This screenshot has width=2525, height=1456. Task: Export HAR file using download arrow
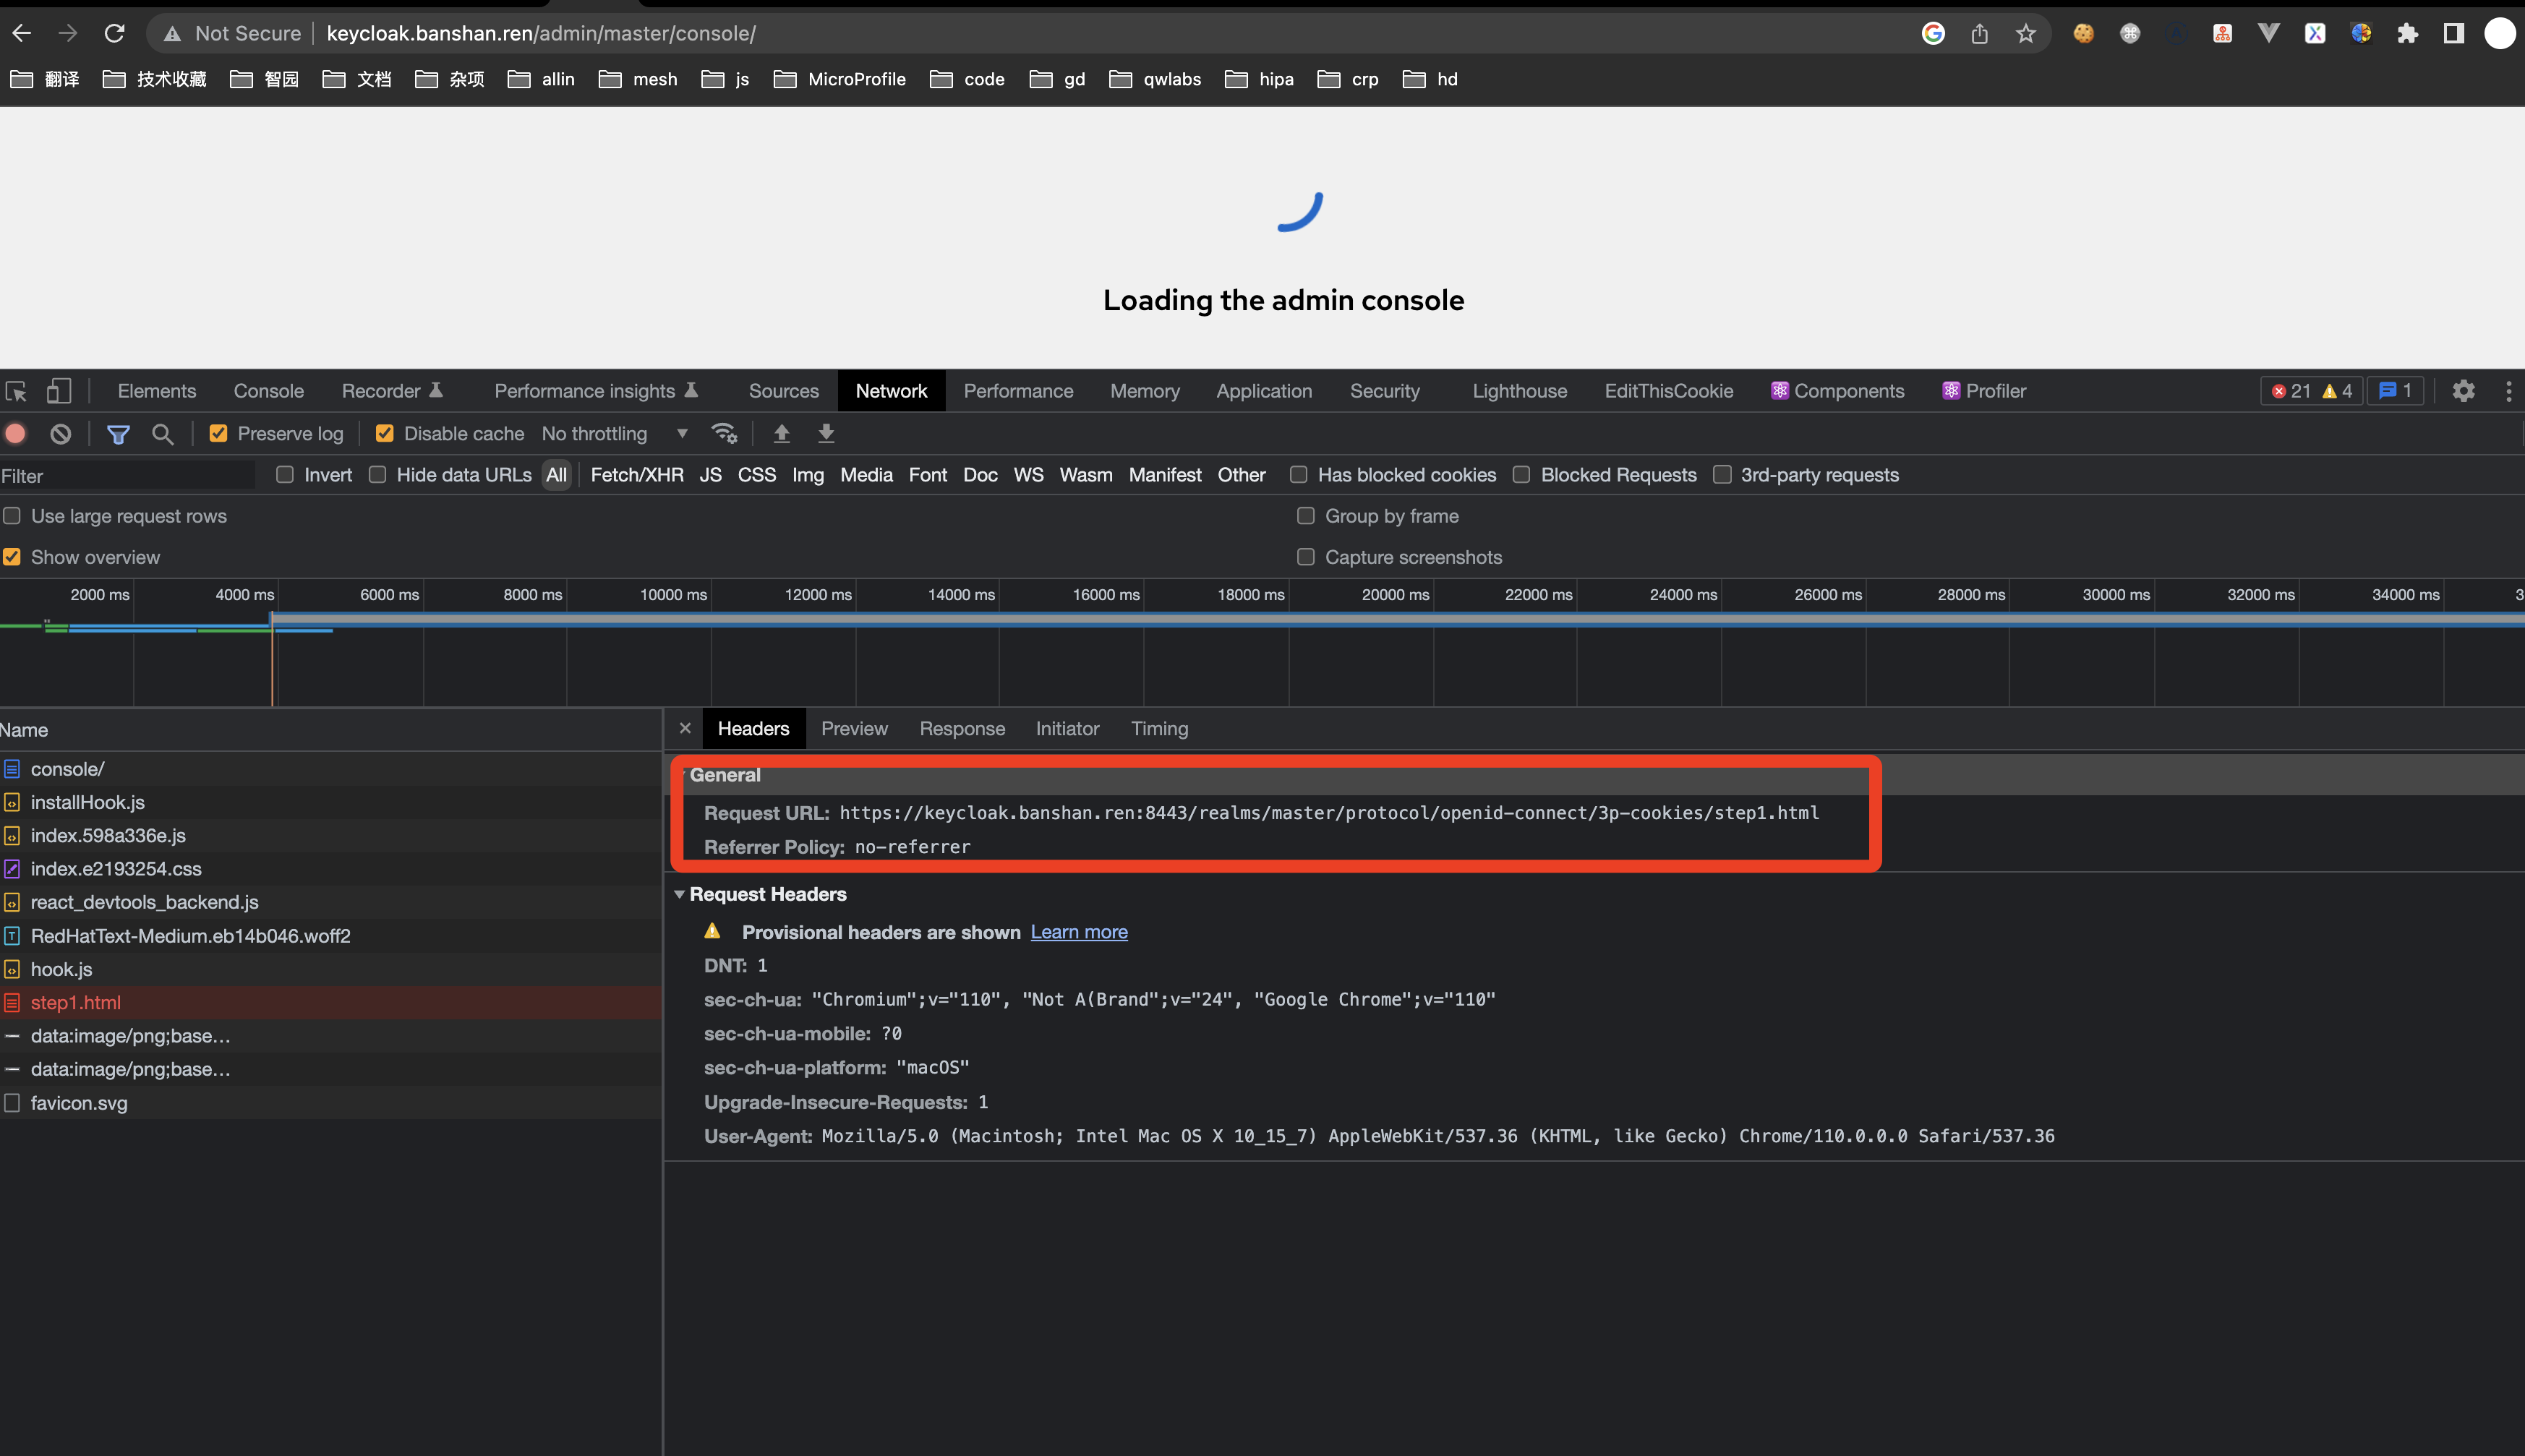click(825, 433)
